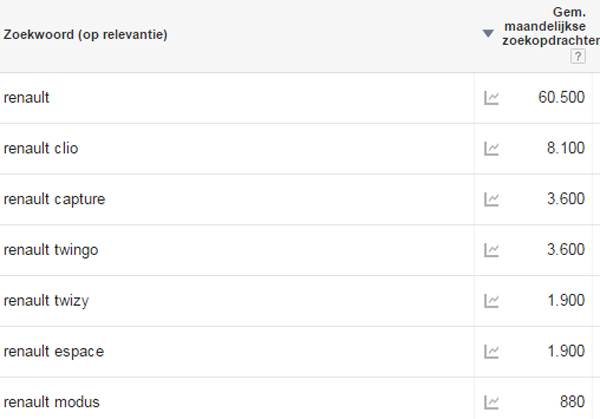This screenshot has width=600, height=419.
Task: Choose the renault espace keyword
Action: coord(54,352)
